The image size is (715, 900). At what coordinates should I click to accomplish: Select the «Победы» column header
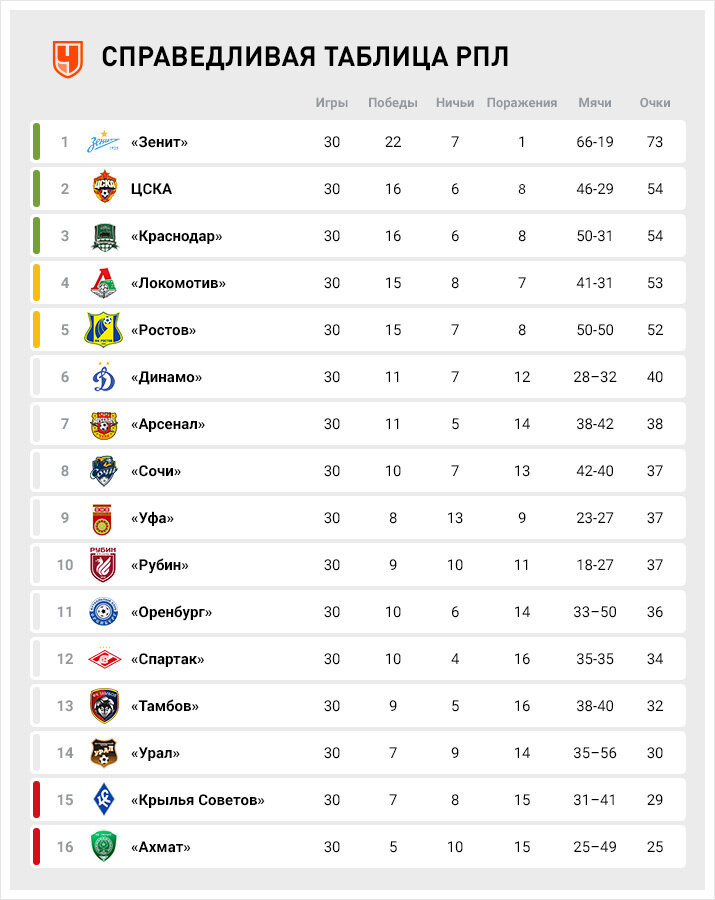pos(393,103)
